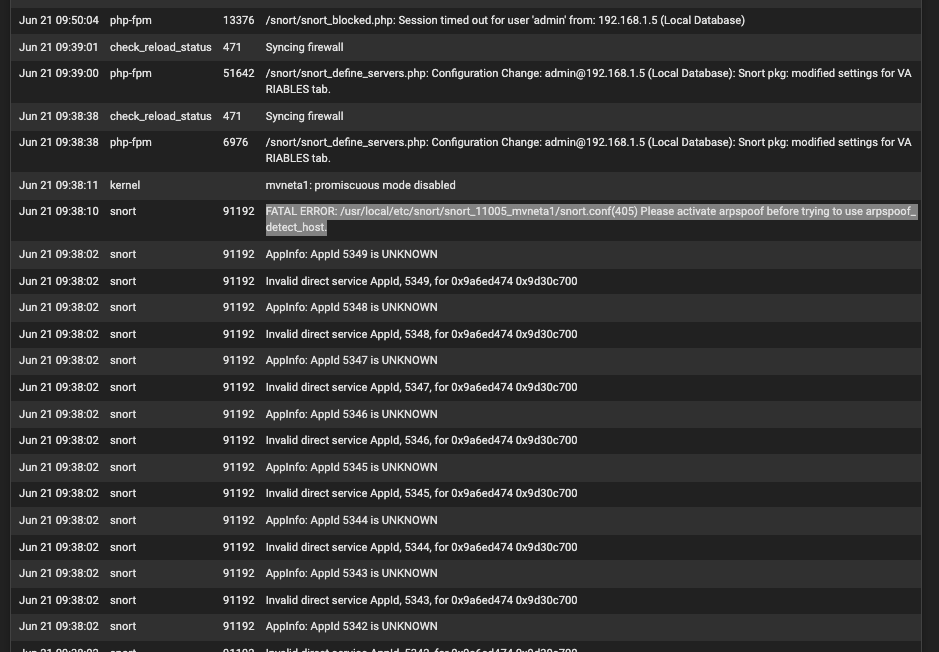Select 'AppInfo: AppId 5346 is UNKNOWN' message
This screenshot has width=939, height=652.
(352, 414)
